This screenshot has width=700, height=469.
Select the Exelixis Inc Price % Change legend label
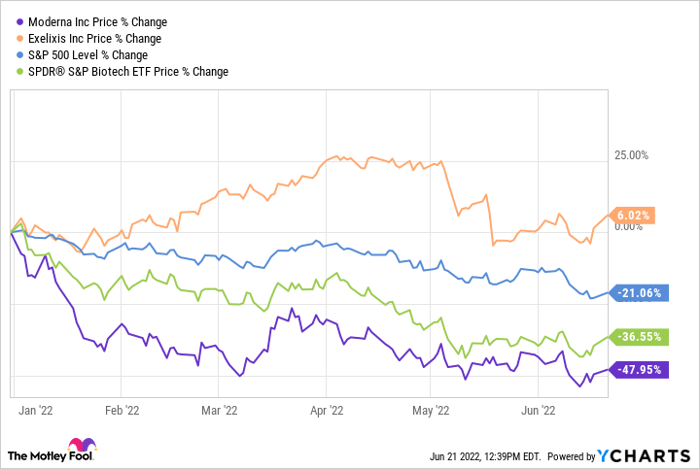click(96, 38)
